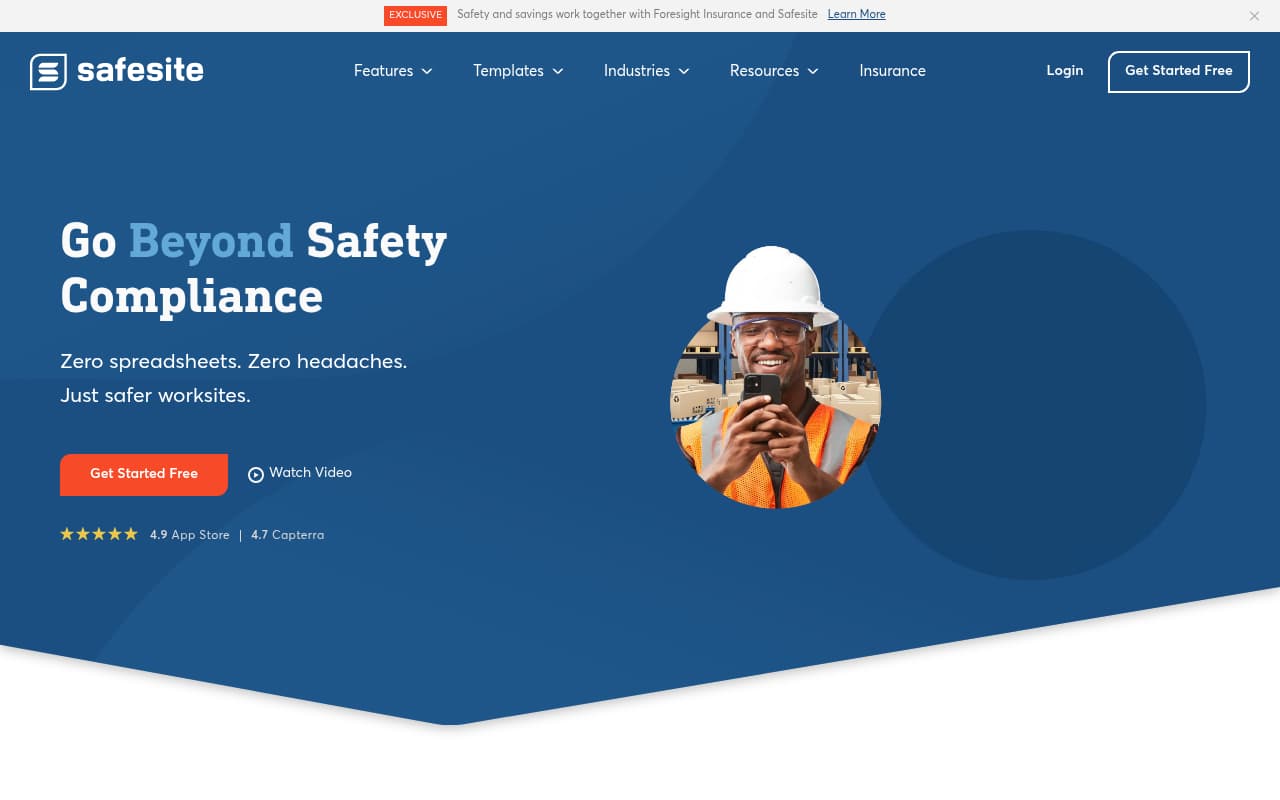
Task: Follow the Learn More link in the banner
Action: click(856, 14)
